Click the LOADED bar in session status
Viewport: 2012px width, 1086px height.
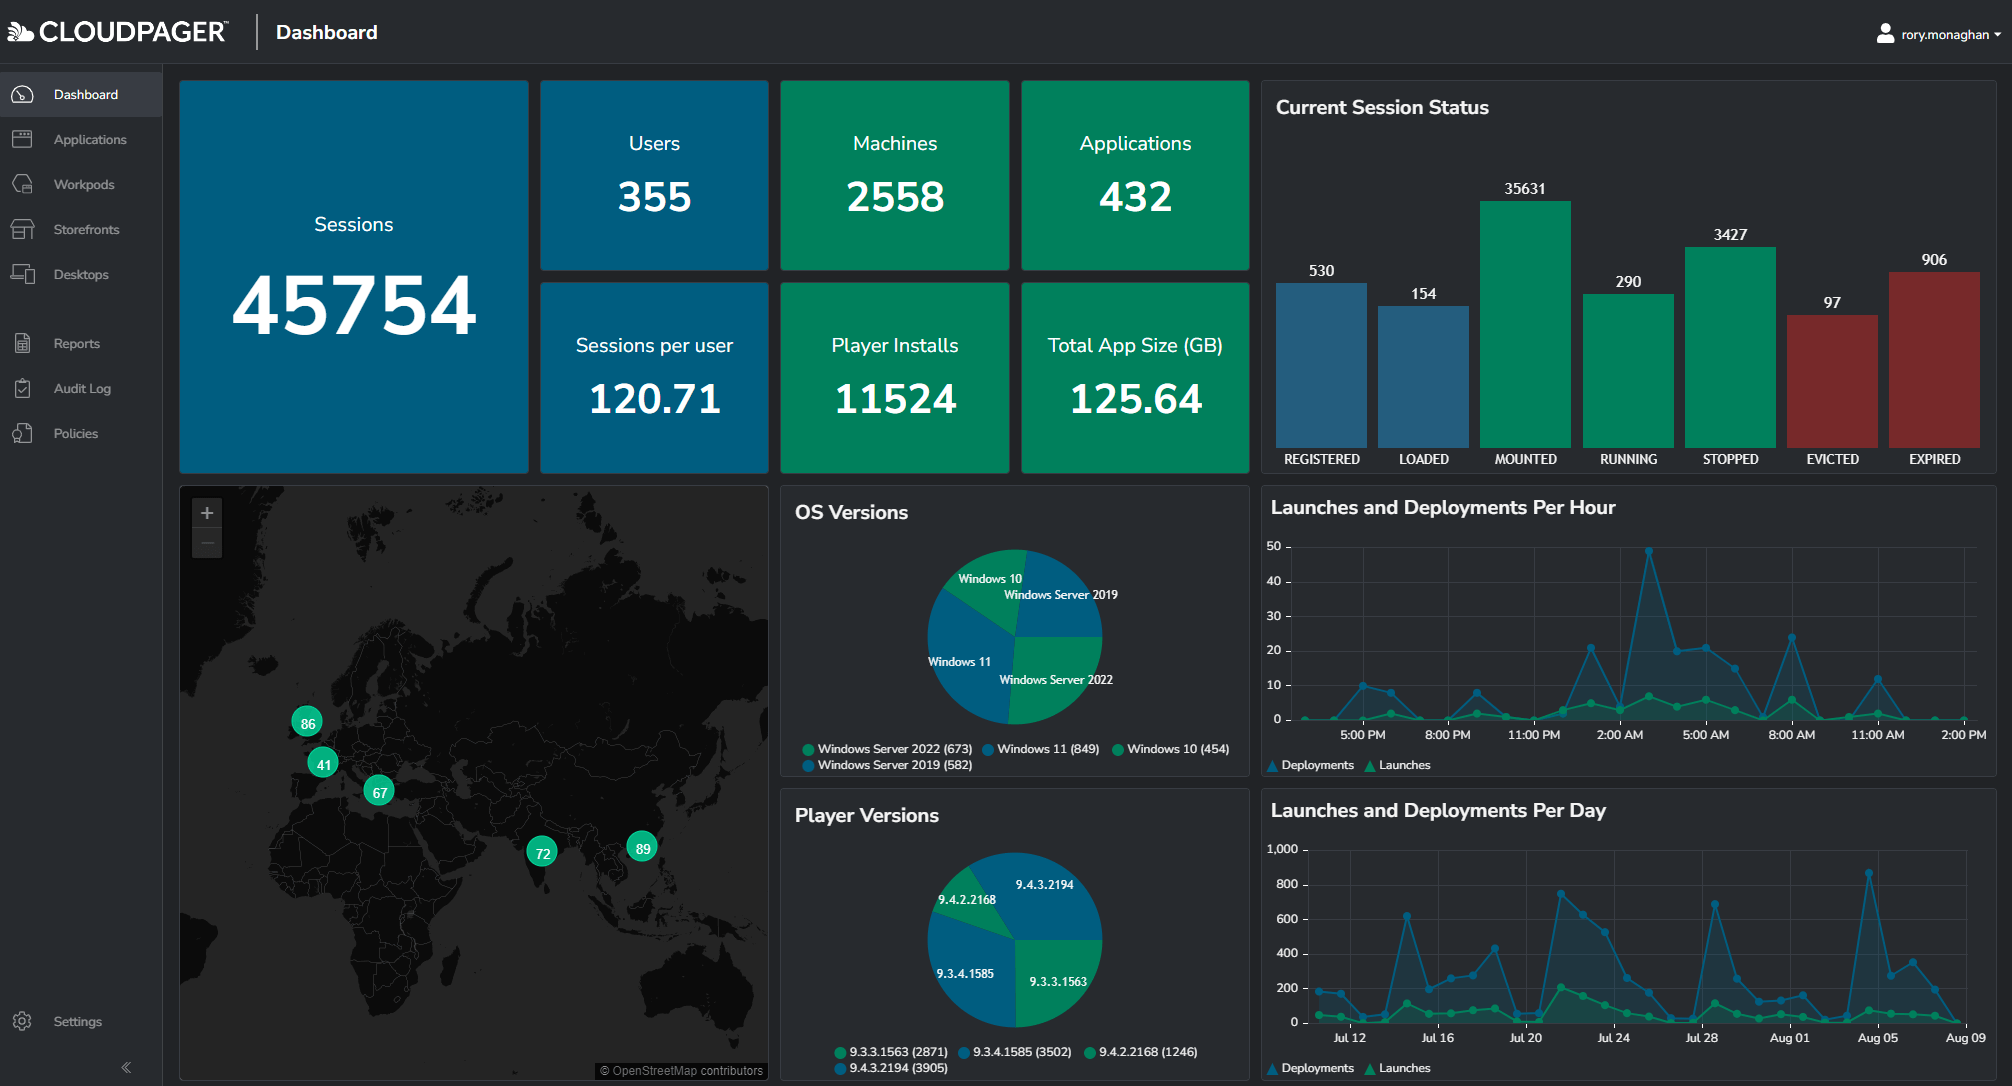pos(1423,376)
